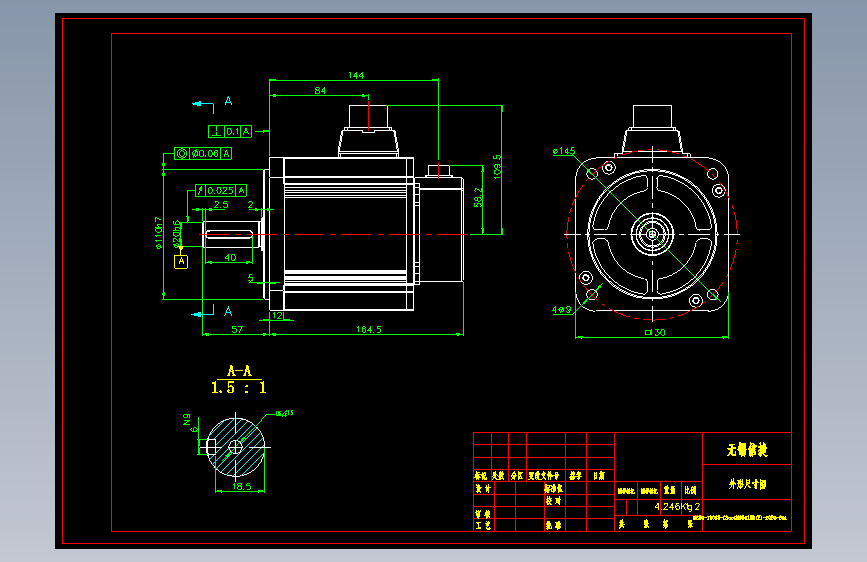This screenshot has height=562, width=867.
Task: Click the 外形尺寸图 drawing title
Action: click(747, 484)
